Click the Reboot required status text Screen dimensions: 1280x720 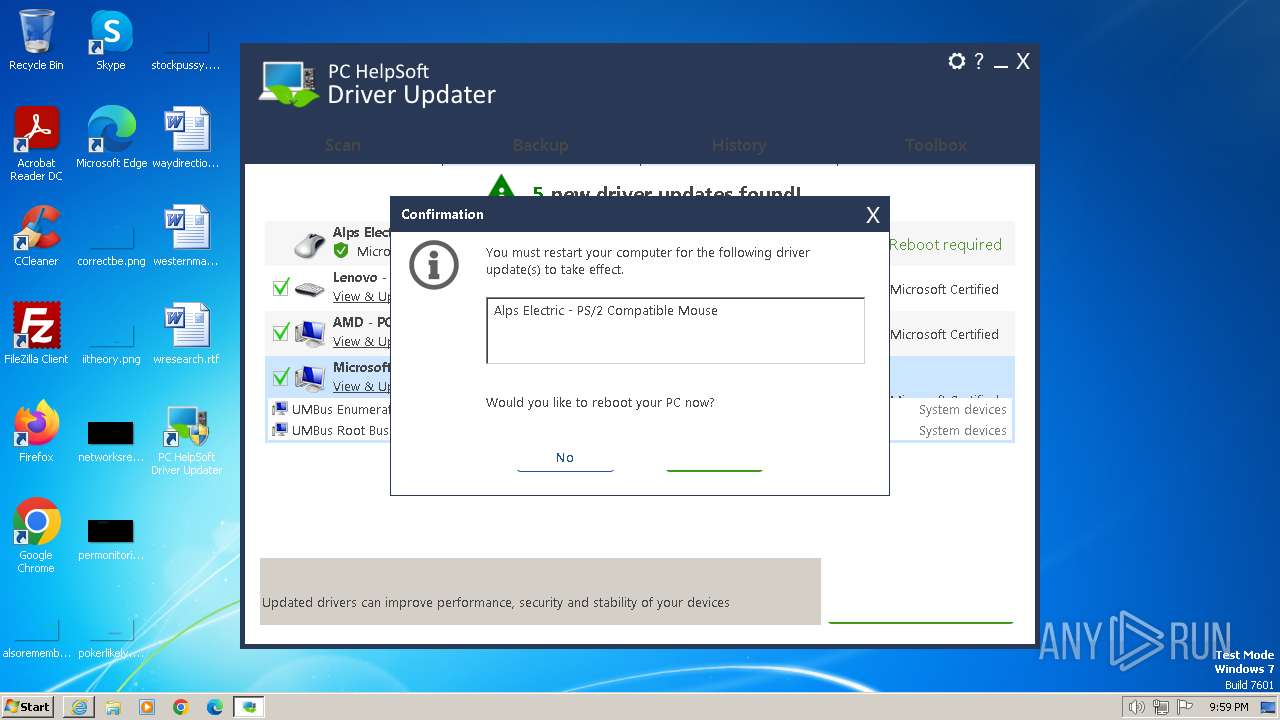tap(945, 245)
